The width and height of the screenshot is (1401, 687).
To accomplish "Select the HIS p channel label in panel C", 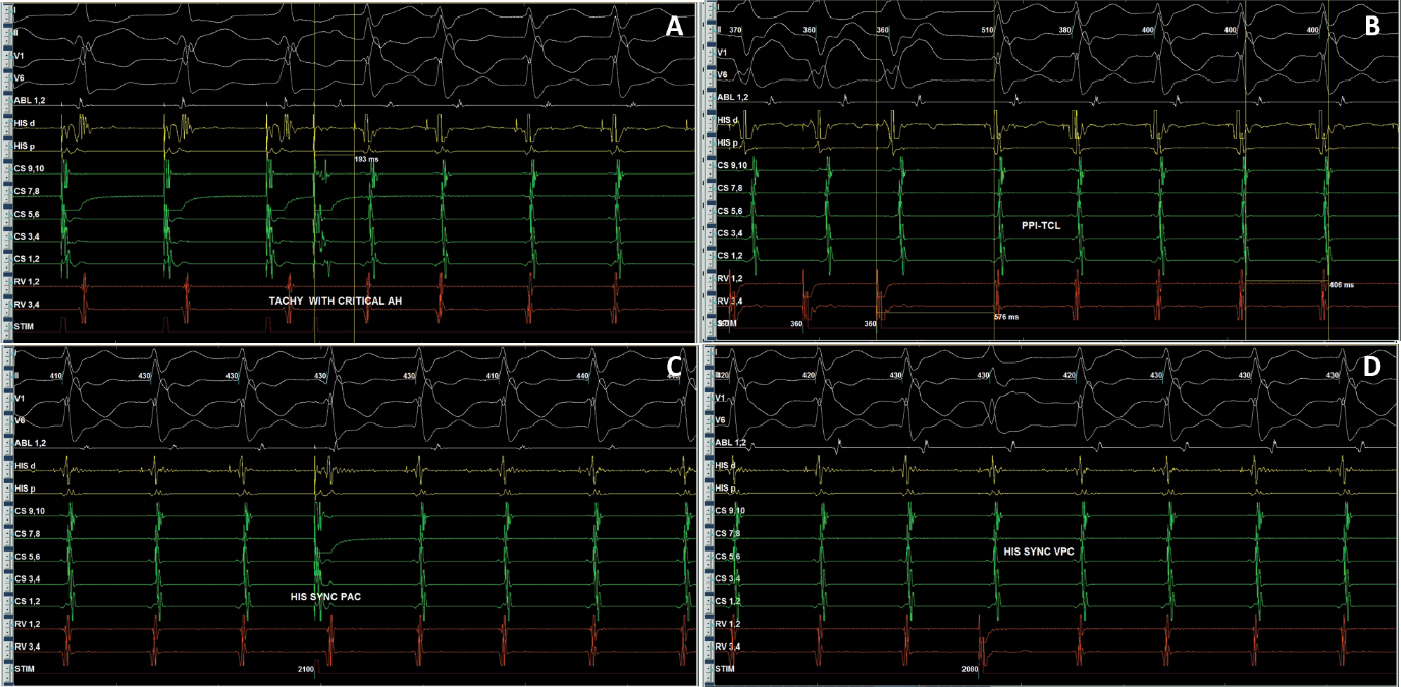I will pyautogui.click(x=27, y=489).
